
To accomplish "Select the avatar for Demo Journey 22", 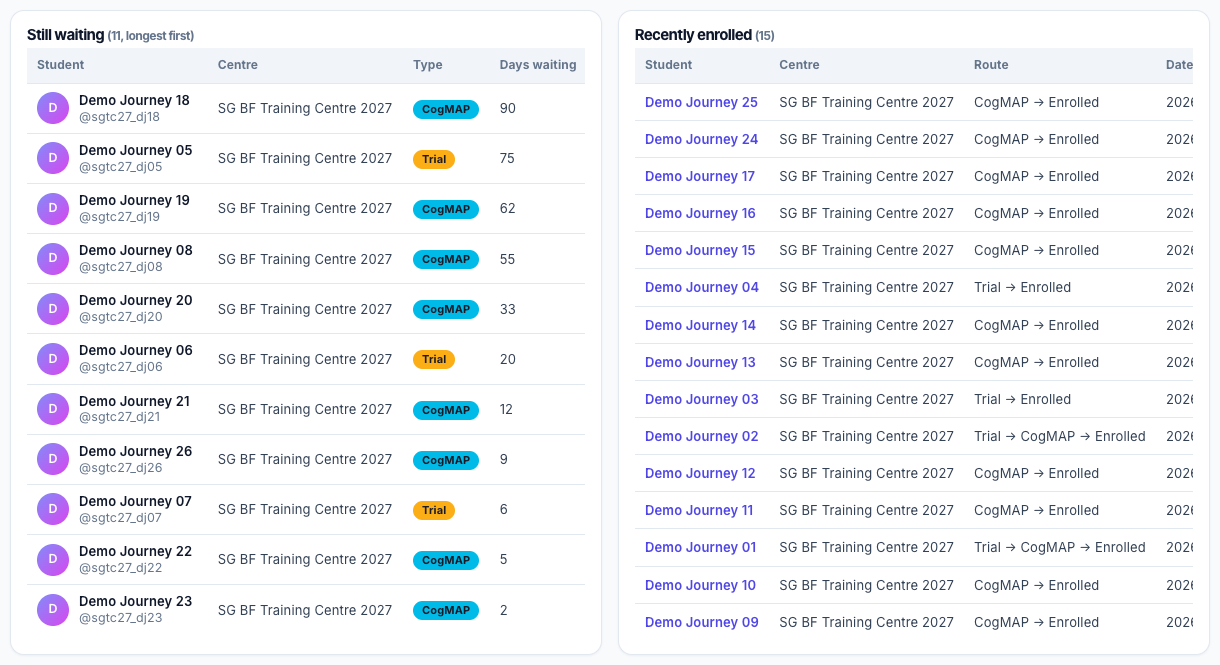I will (53, 559).
